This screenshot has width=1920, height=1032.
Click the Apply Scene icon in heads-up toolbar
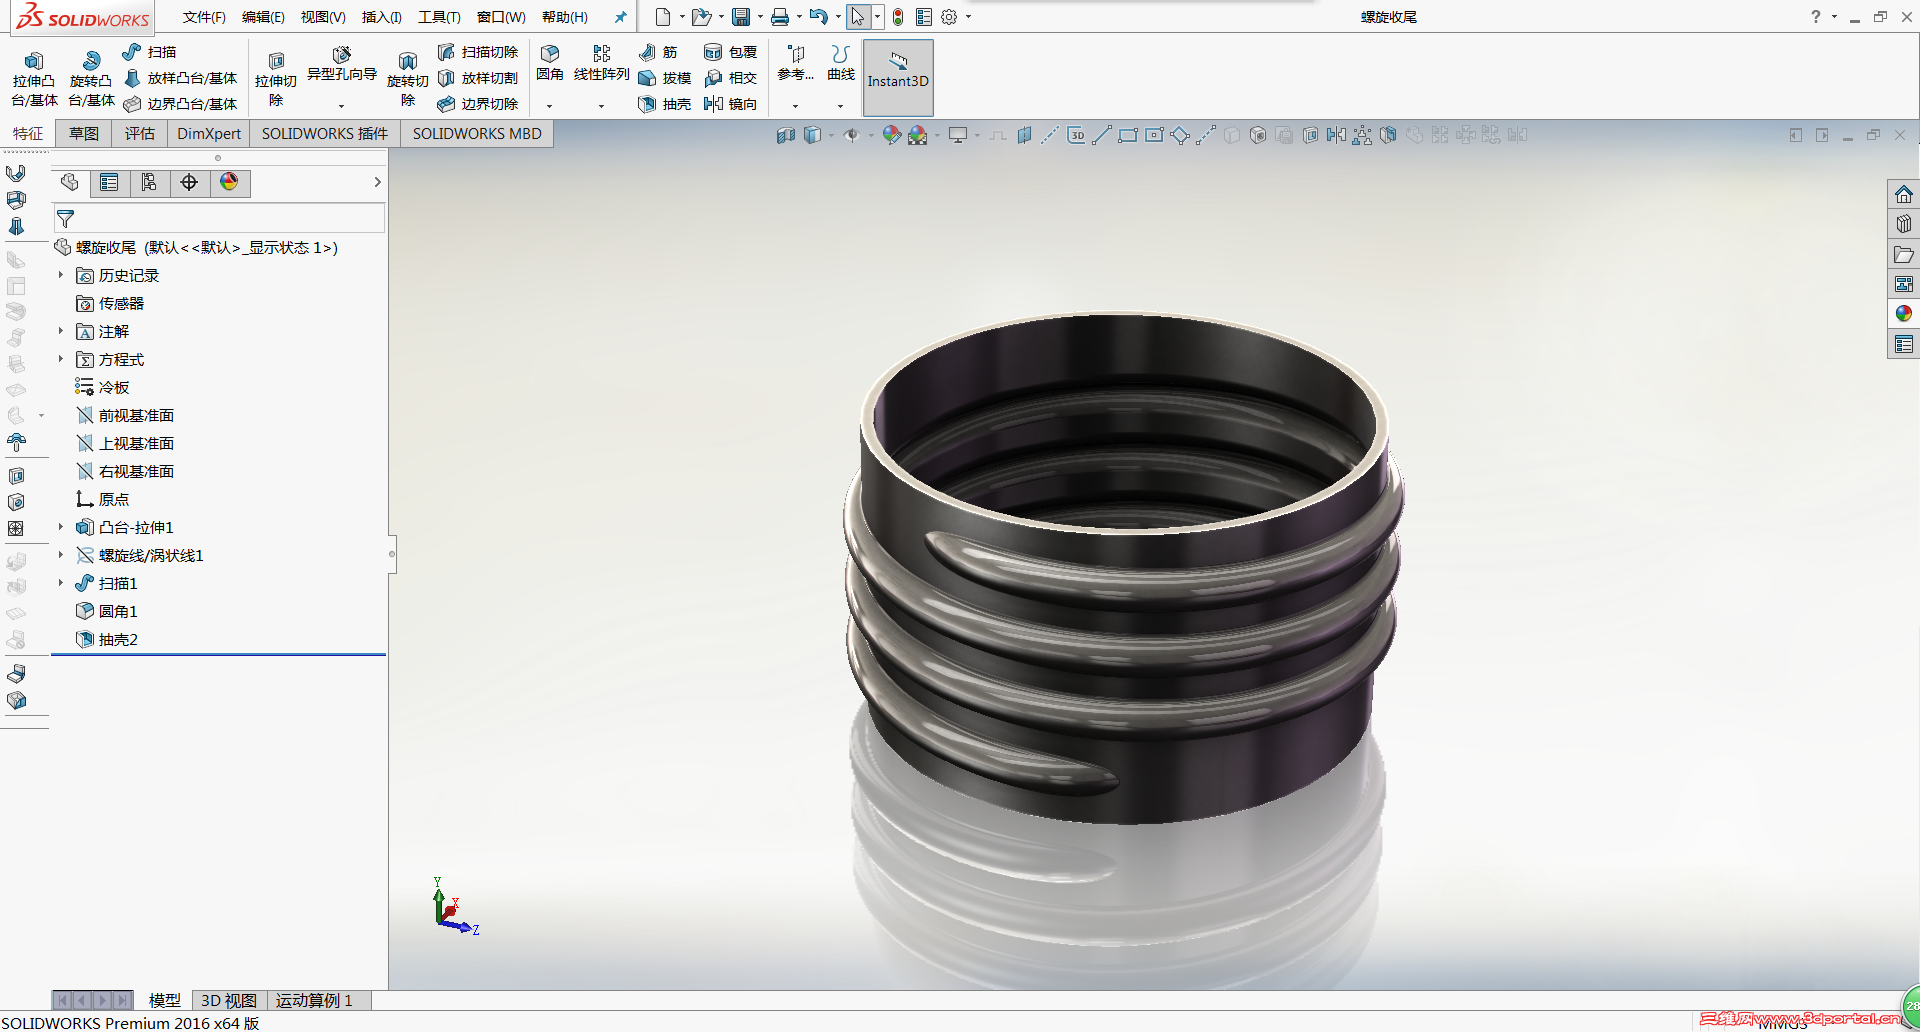click(917, 135)
